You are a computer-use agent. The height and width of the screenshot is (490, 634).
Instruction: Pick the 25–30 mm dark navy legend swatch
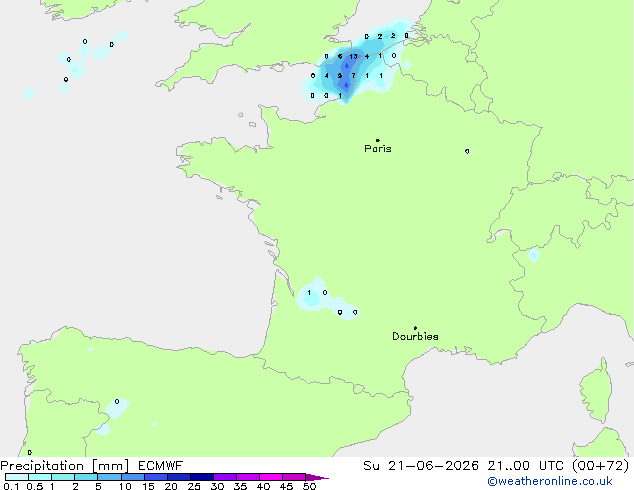click(x=202, y=477)
